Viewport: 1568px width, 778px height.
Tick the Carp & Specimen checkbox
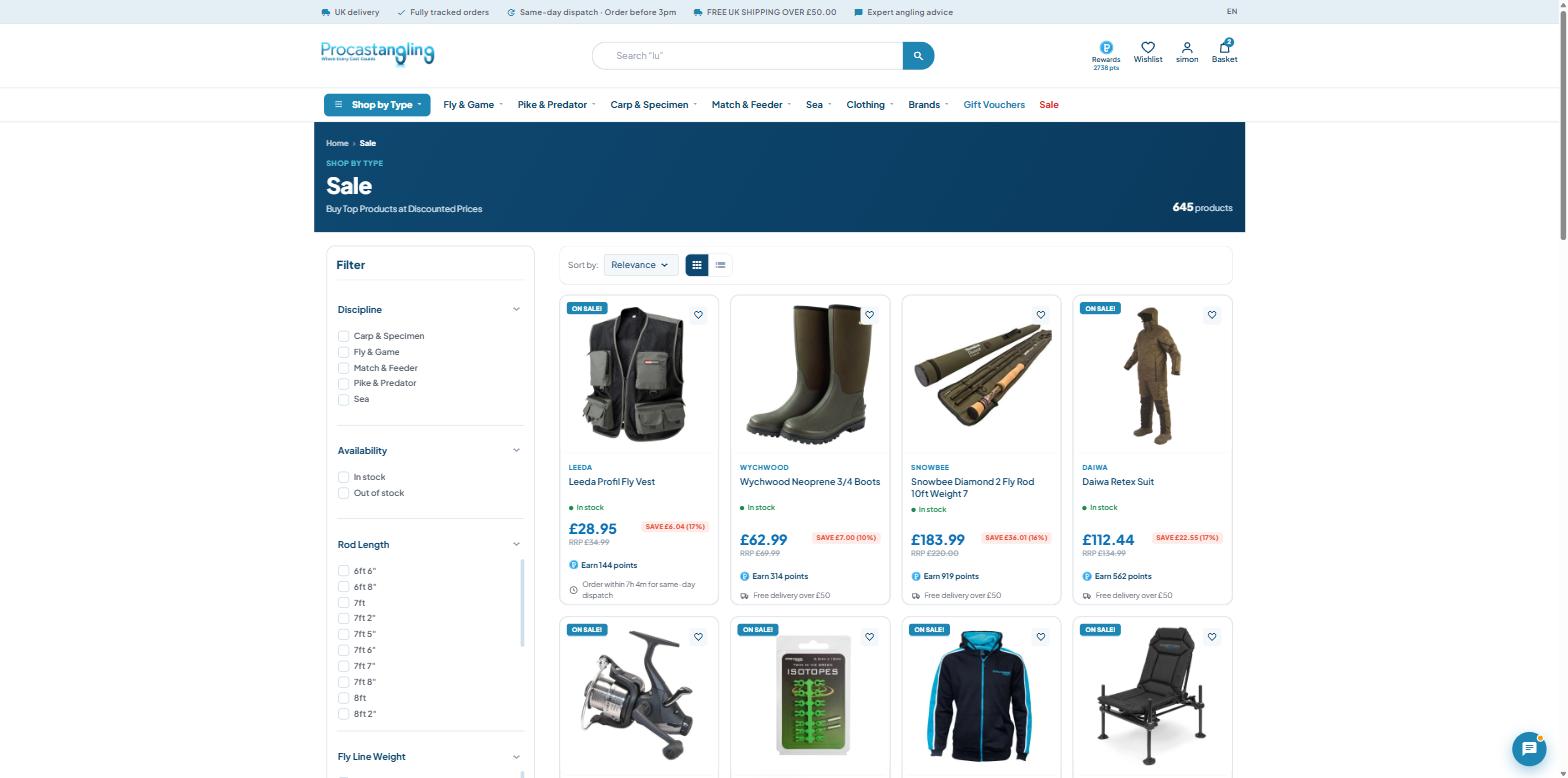pyautogui.click(x=343, y=336)
